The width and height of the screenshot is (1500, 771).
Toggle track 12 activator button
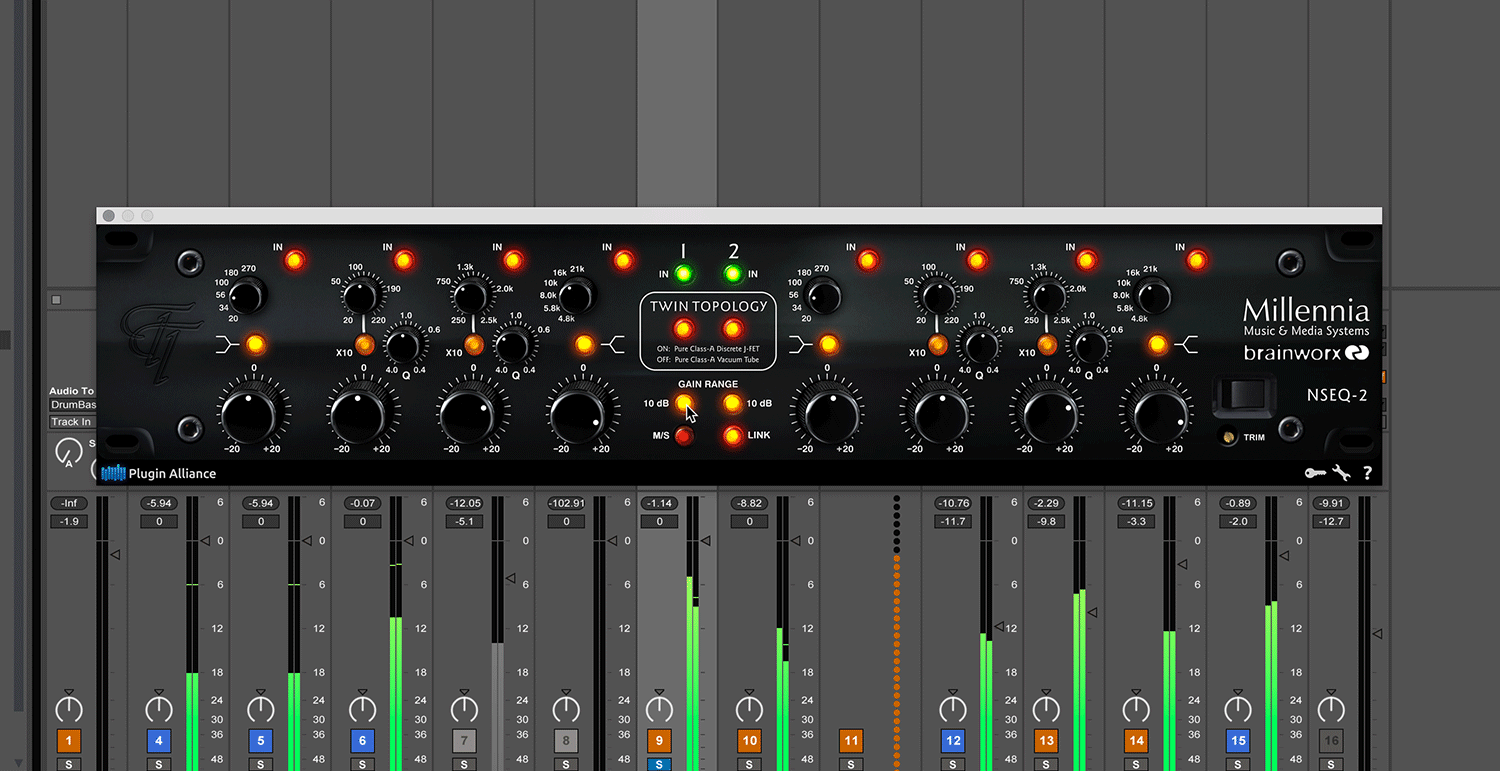(x=953, y=741)
